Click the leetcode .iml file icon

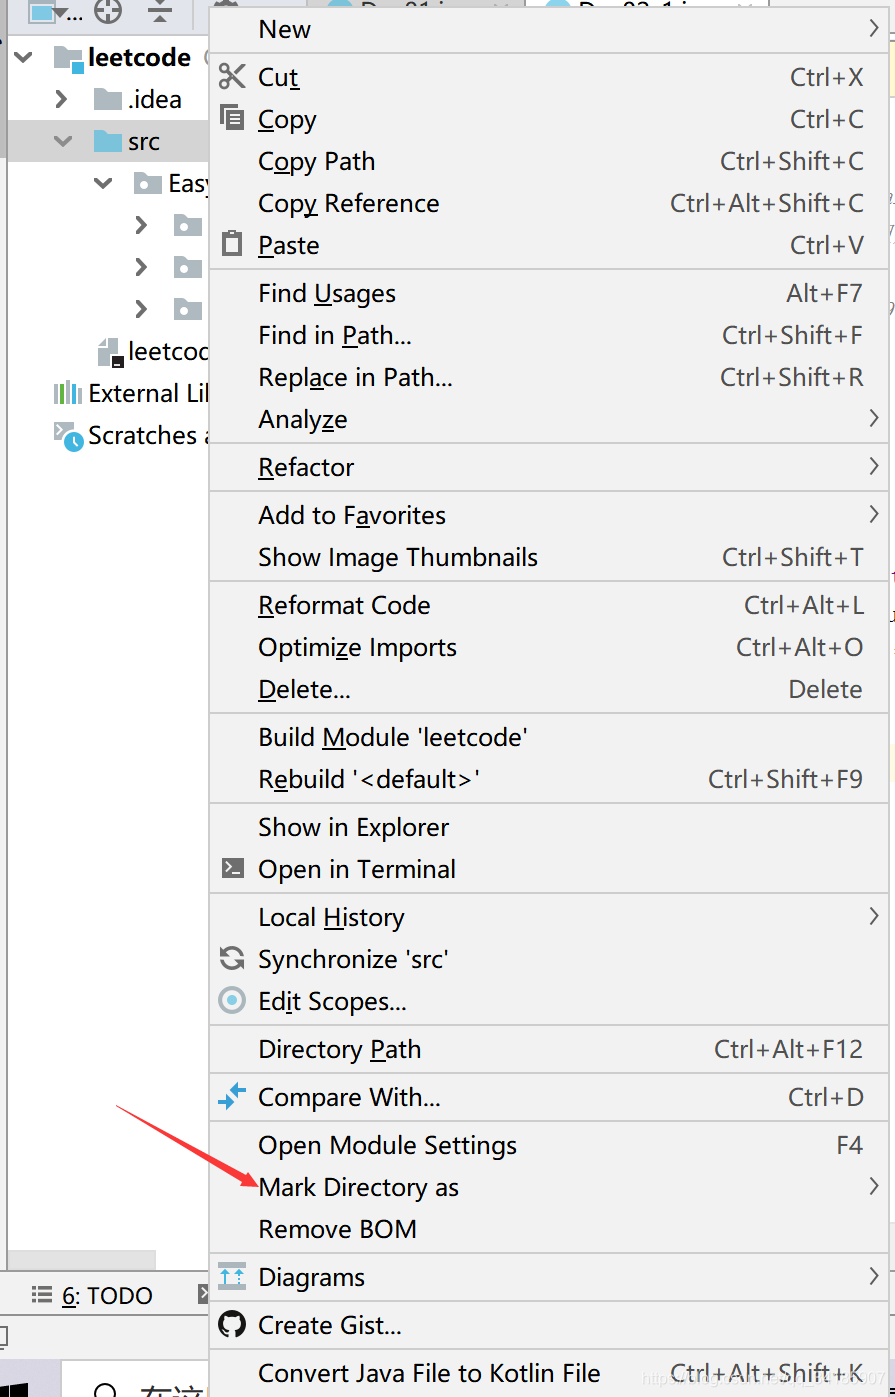[109, 351]
